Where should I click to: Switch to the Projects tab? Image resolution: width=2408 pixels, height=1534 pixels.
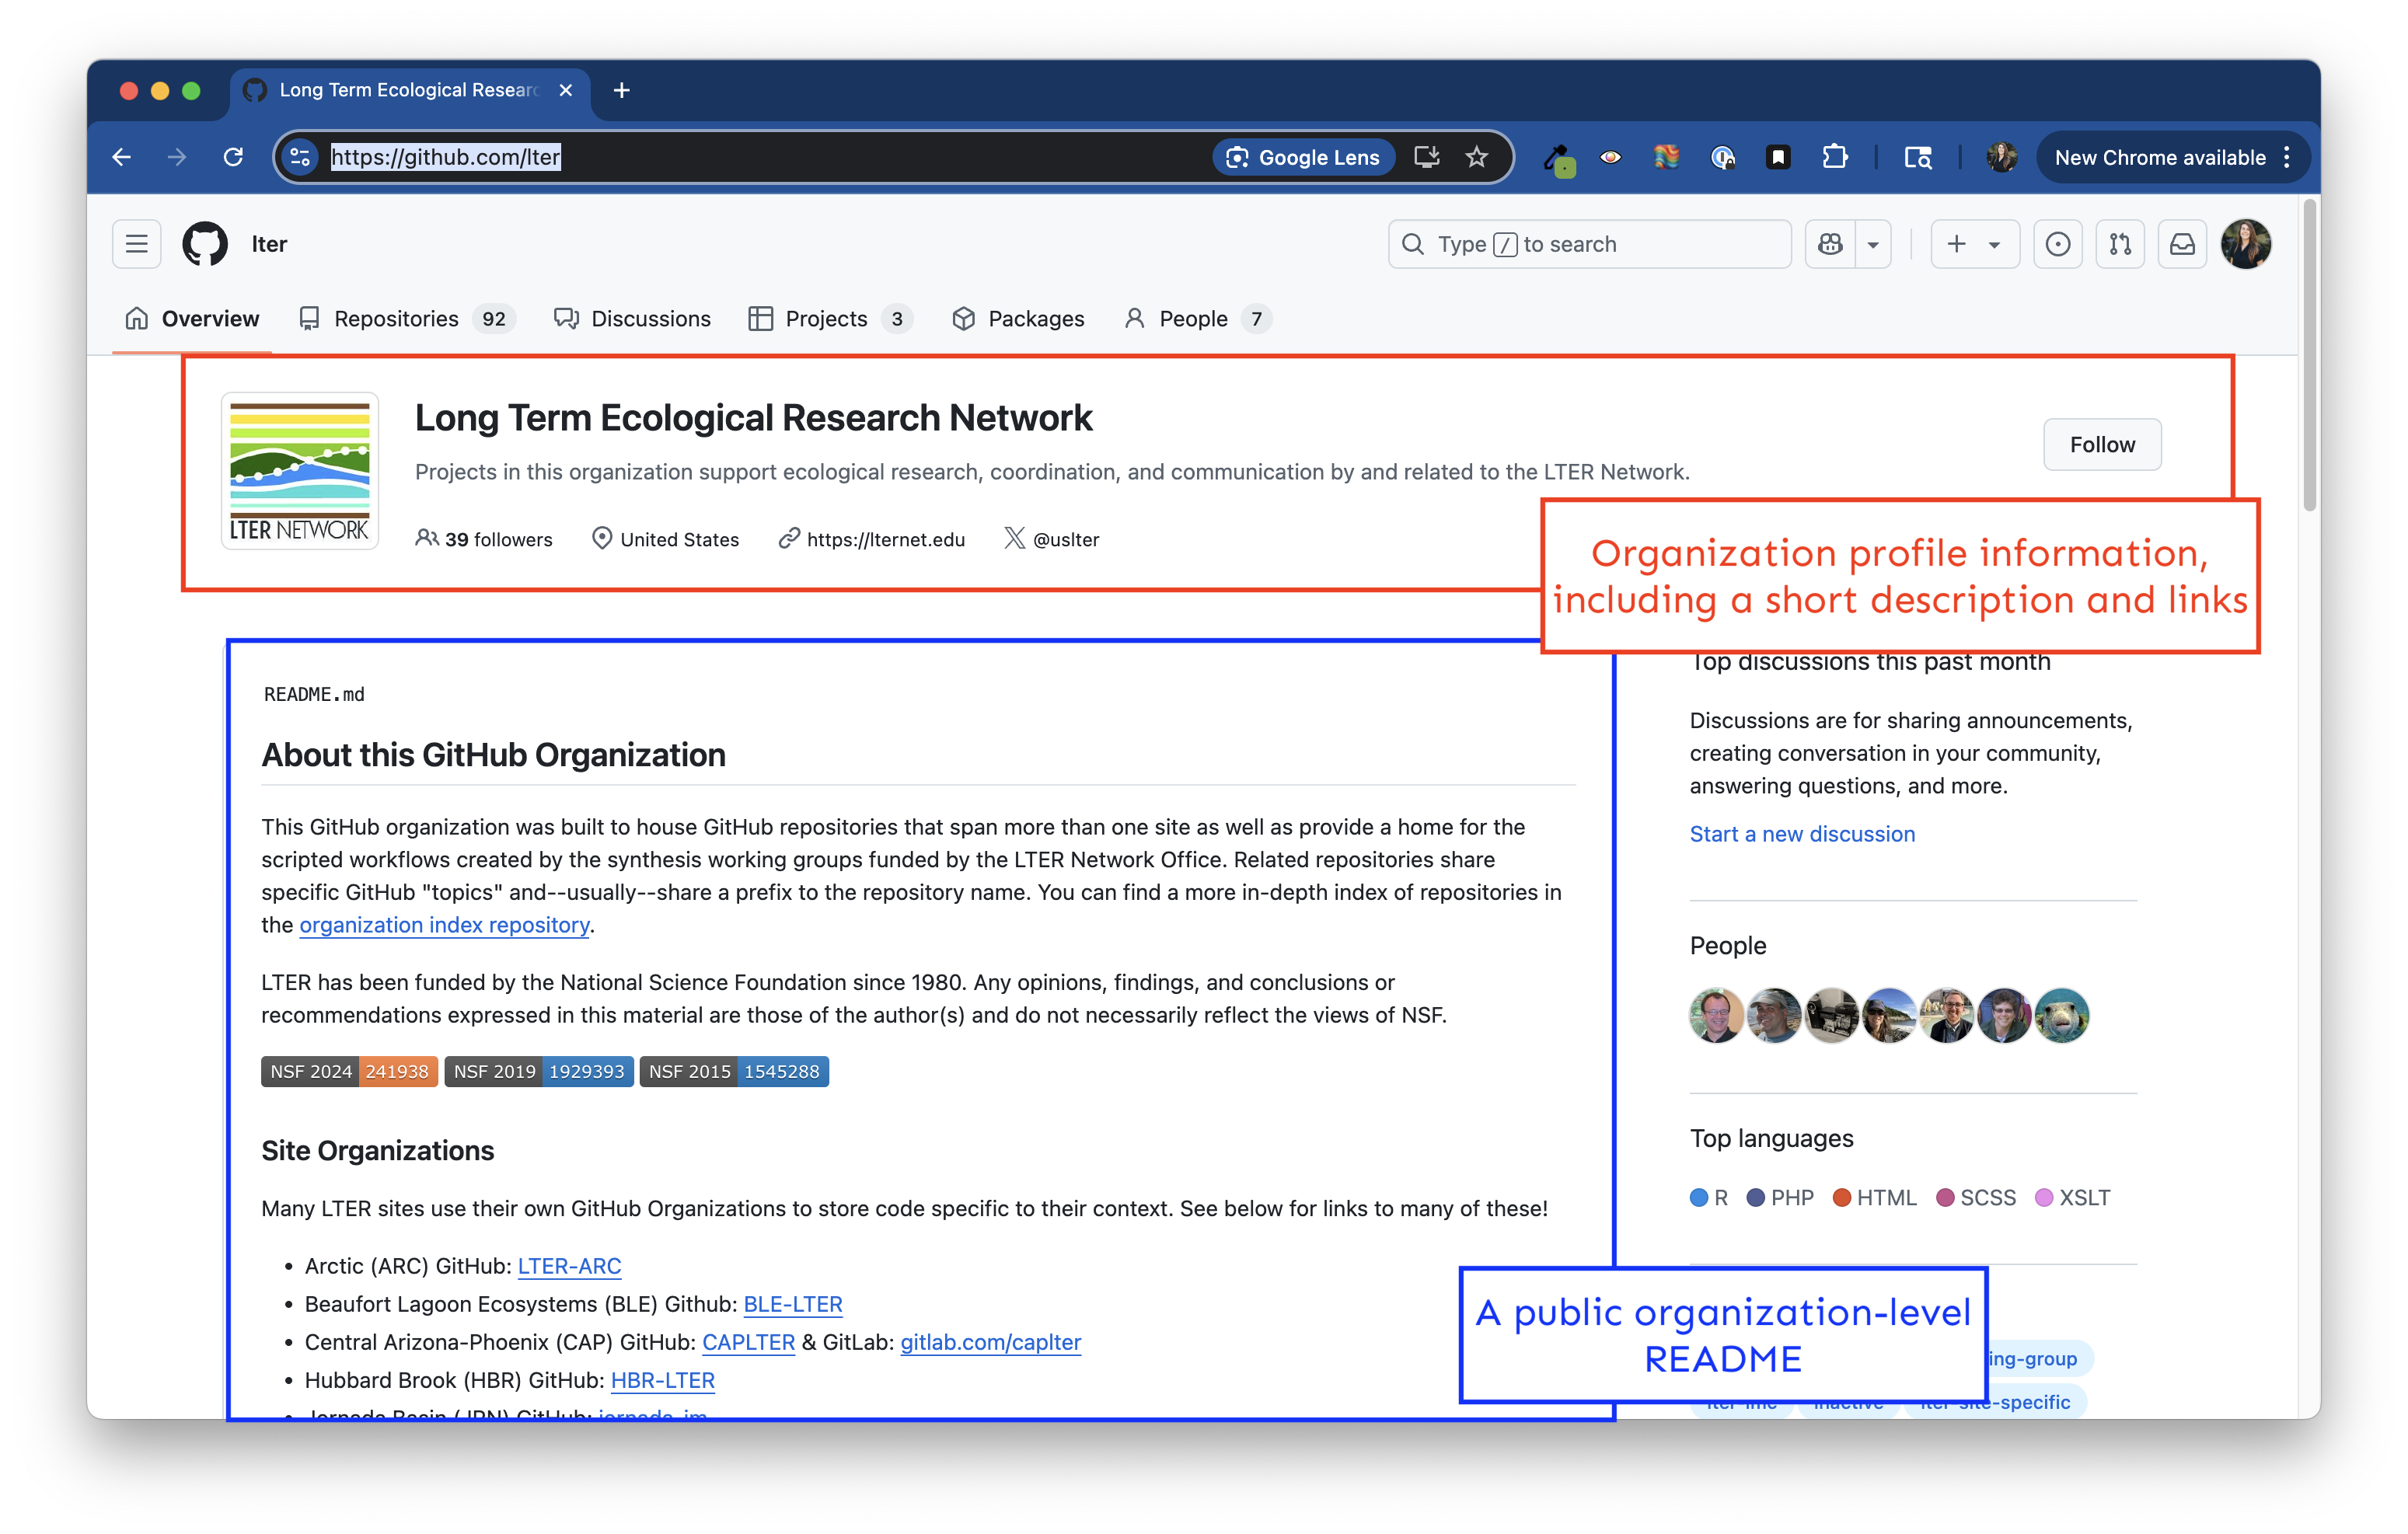[x=828, y=319]
